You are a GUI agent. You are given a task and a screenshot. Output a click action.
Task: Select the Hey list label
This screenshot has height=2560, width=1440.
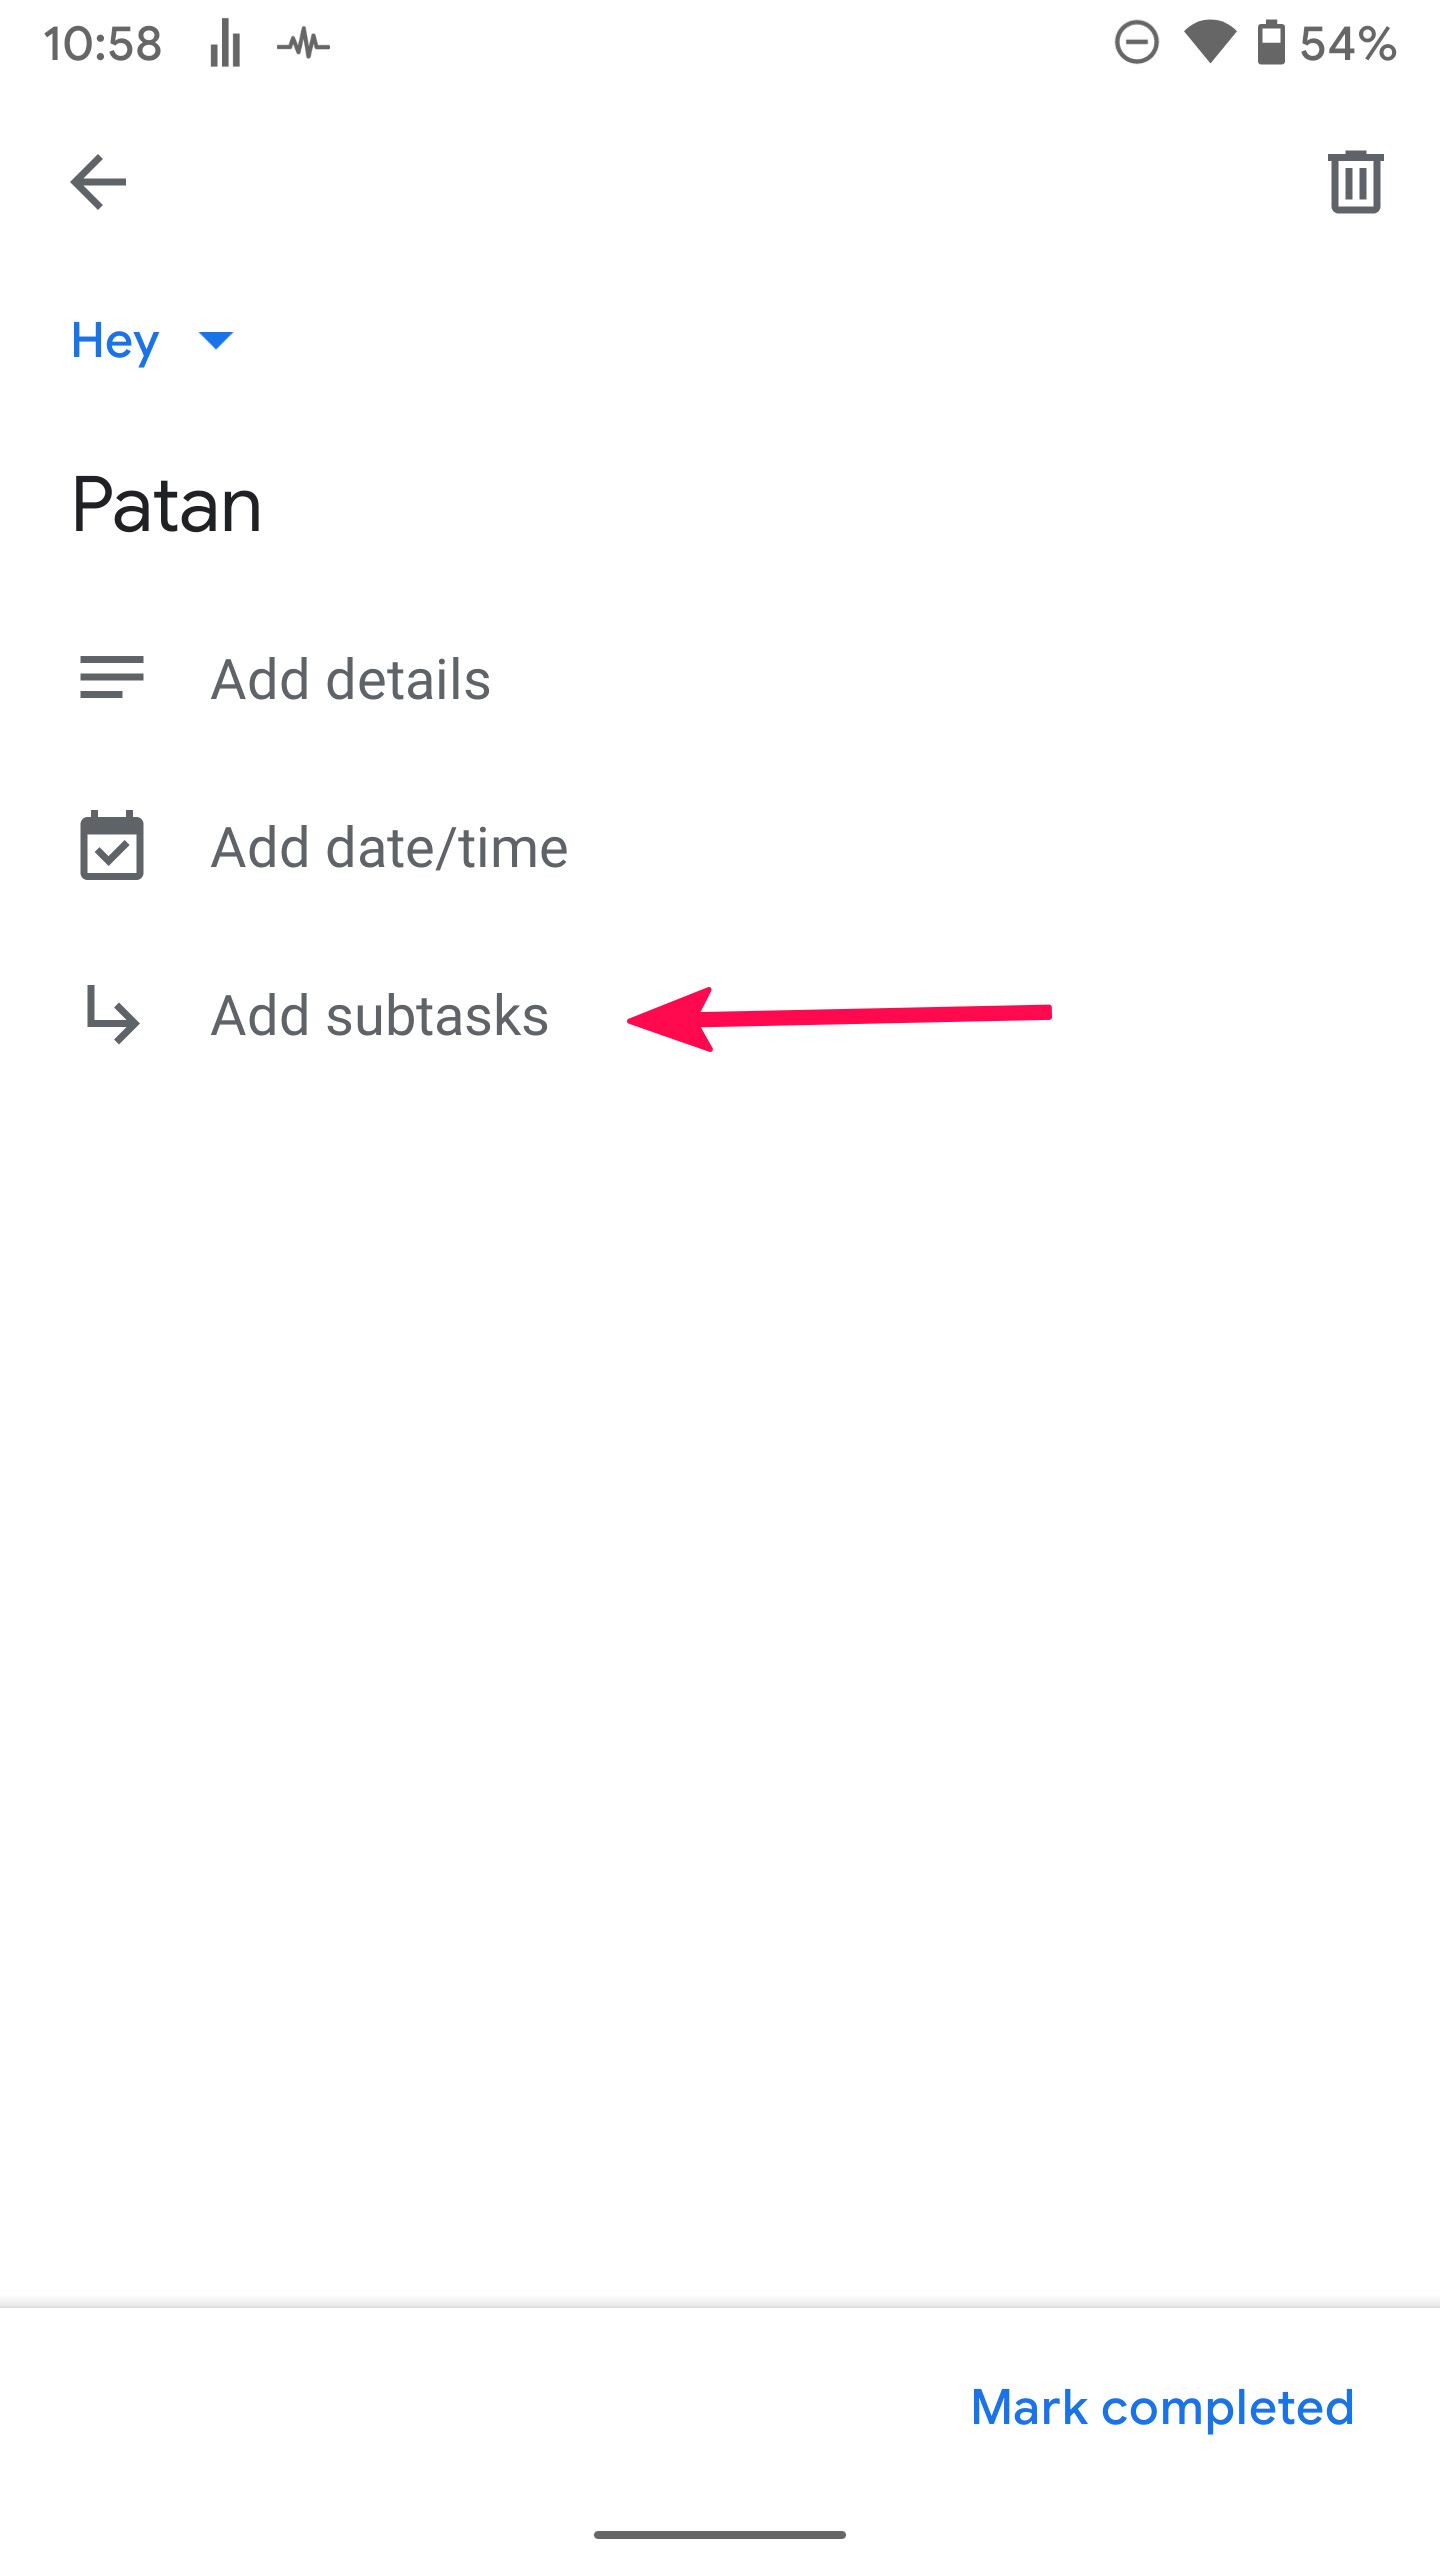114,340
